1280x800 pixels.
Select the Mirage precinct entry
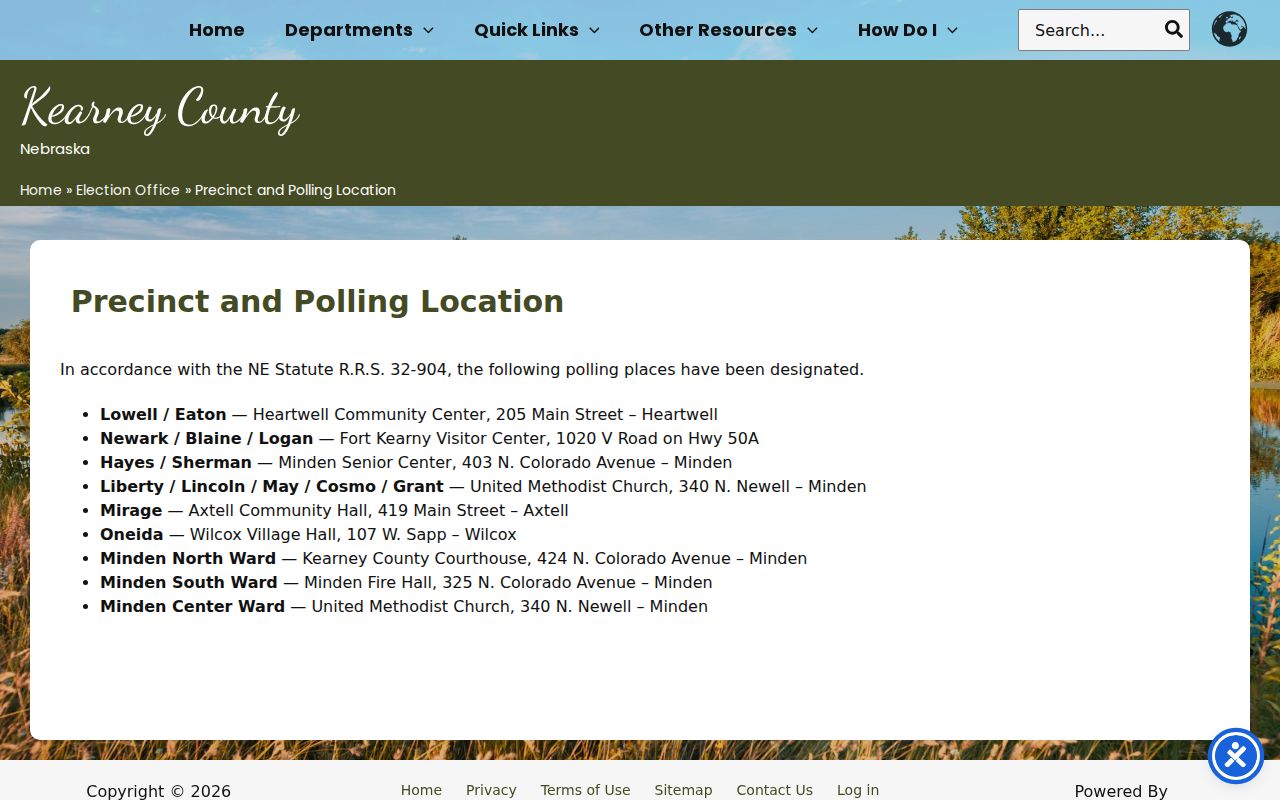334,510
